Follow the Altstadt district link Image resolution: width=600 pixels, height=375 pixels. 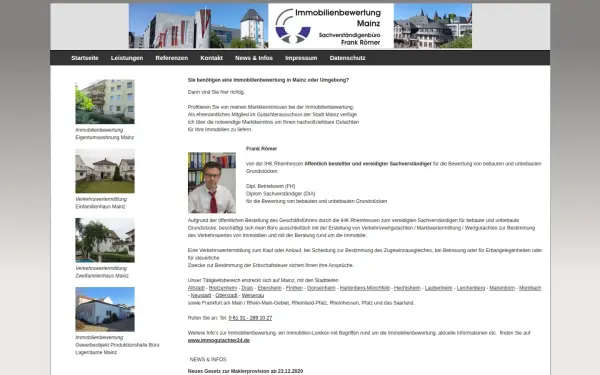click(x=196, y=288)
